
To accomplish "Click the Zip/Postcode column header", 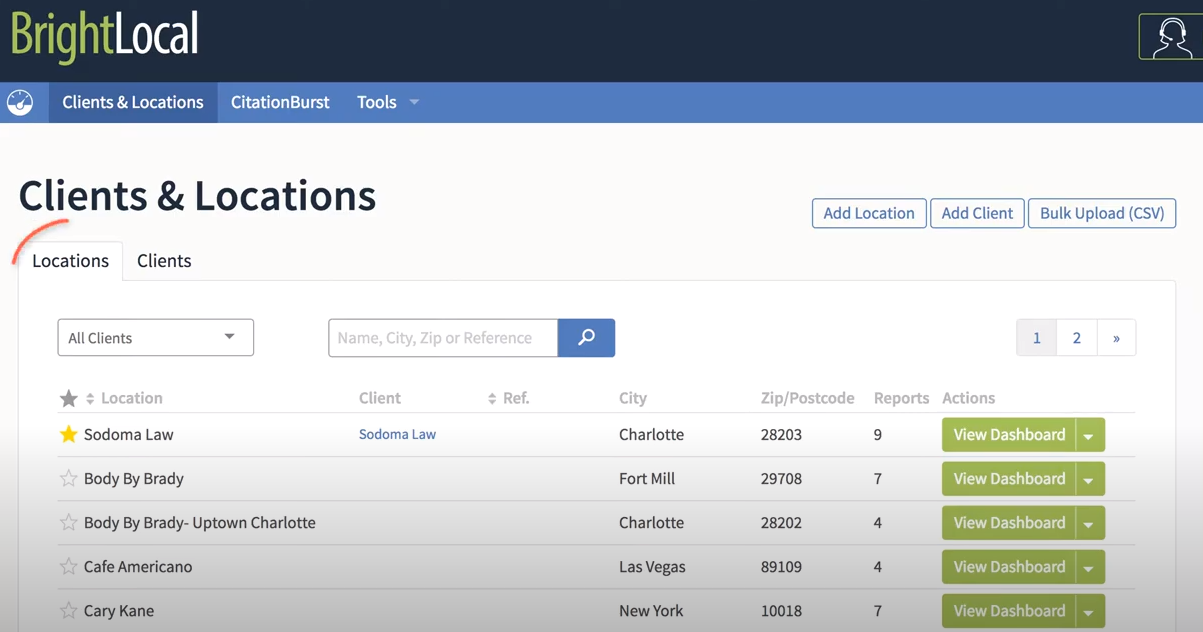I will pos(808,398).
